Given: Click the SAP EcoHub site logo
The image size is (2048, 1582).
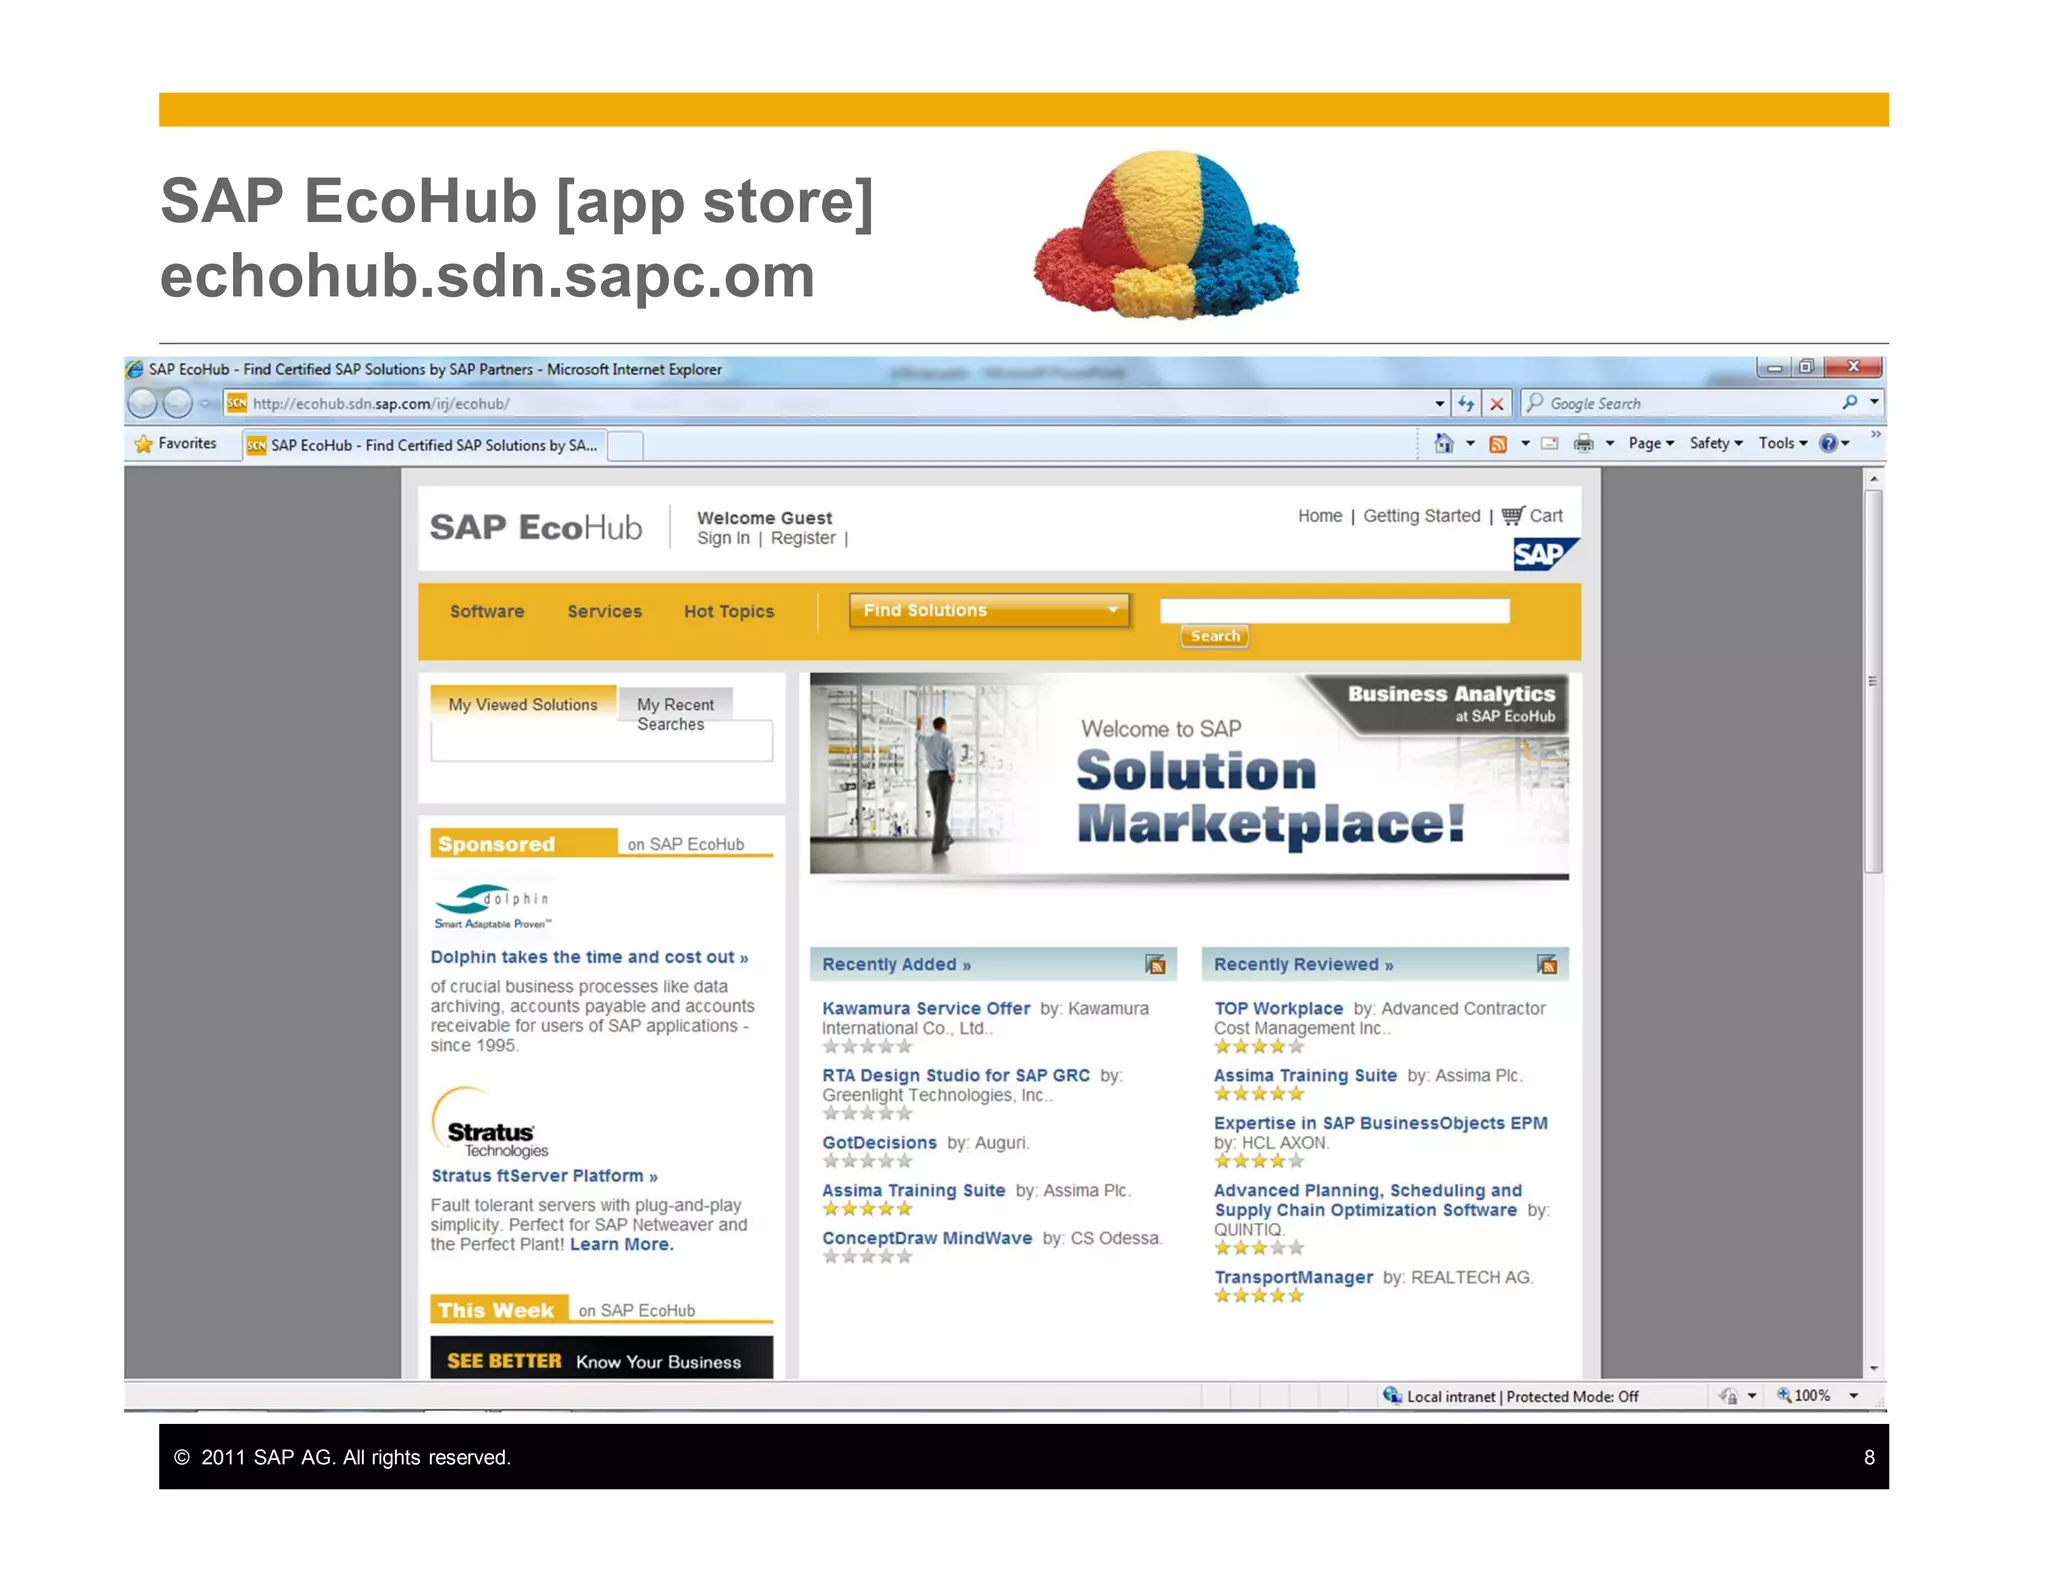Looking at the screenshot, I should click(536, 527).
